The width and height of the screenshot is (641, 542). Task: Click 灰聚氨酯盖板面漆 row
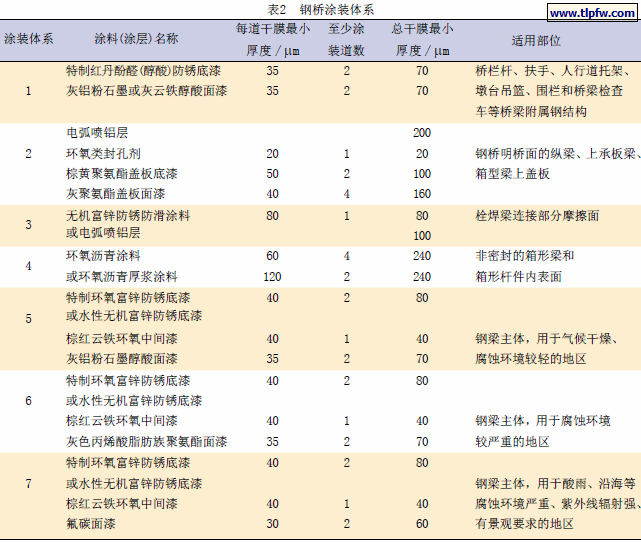116,194
